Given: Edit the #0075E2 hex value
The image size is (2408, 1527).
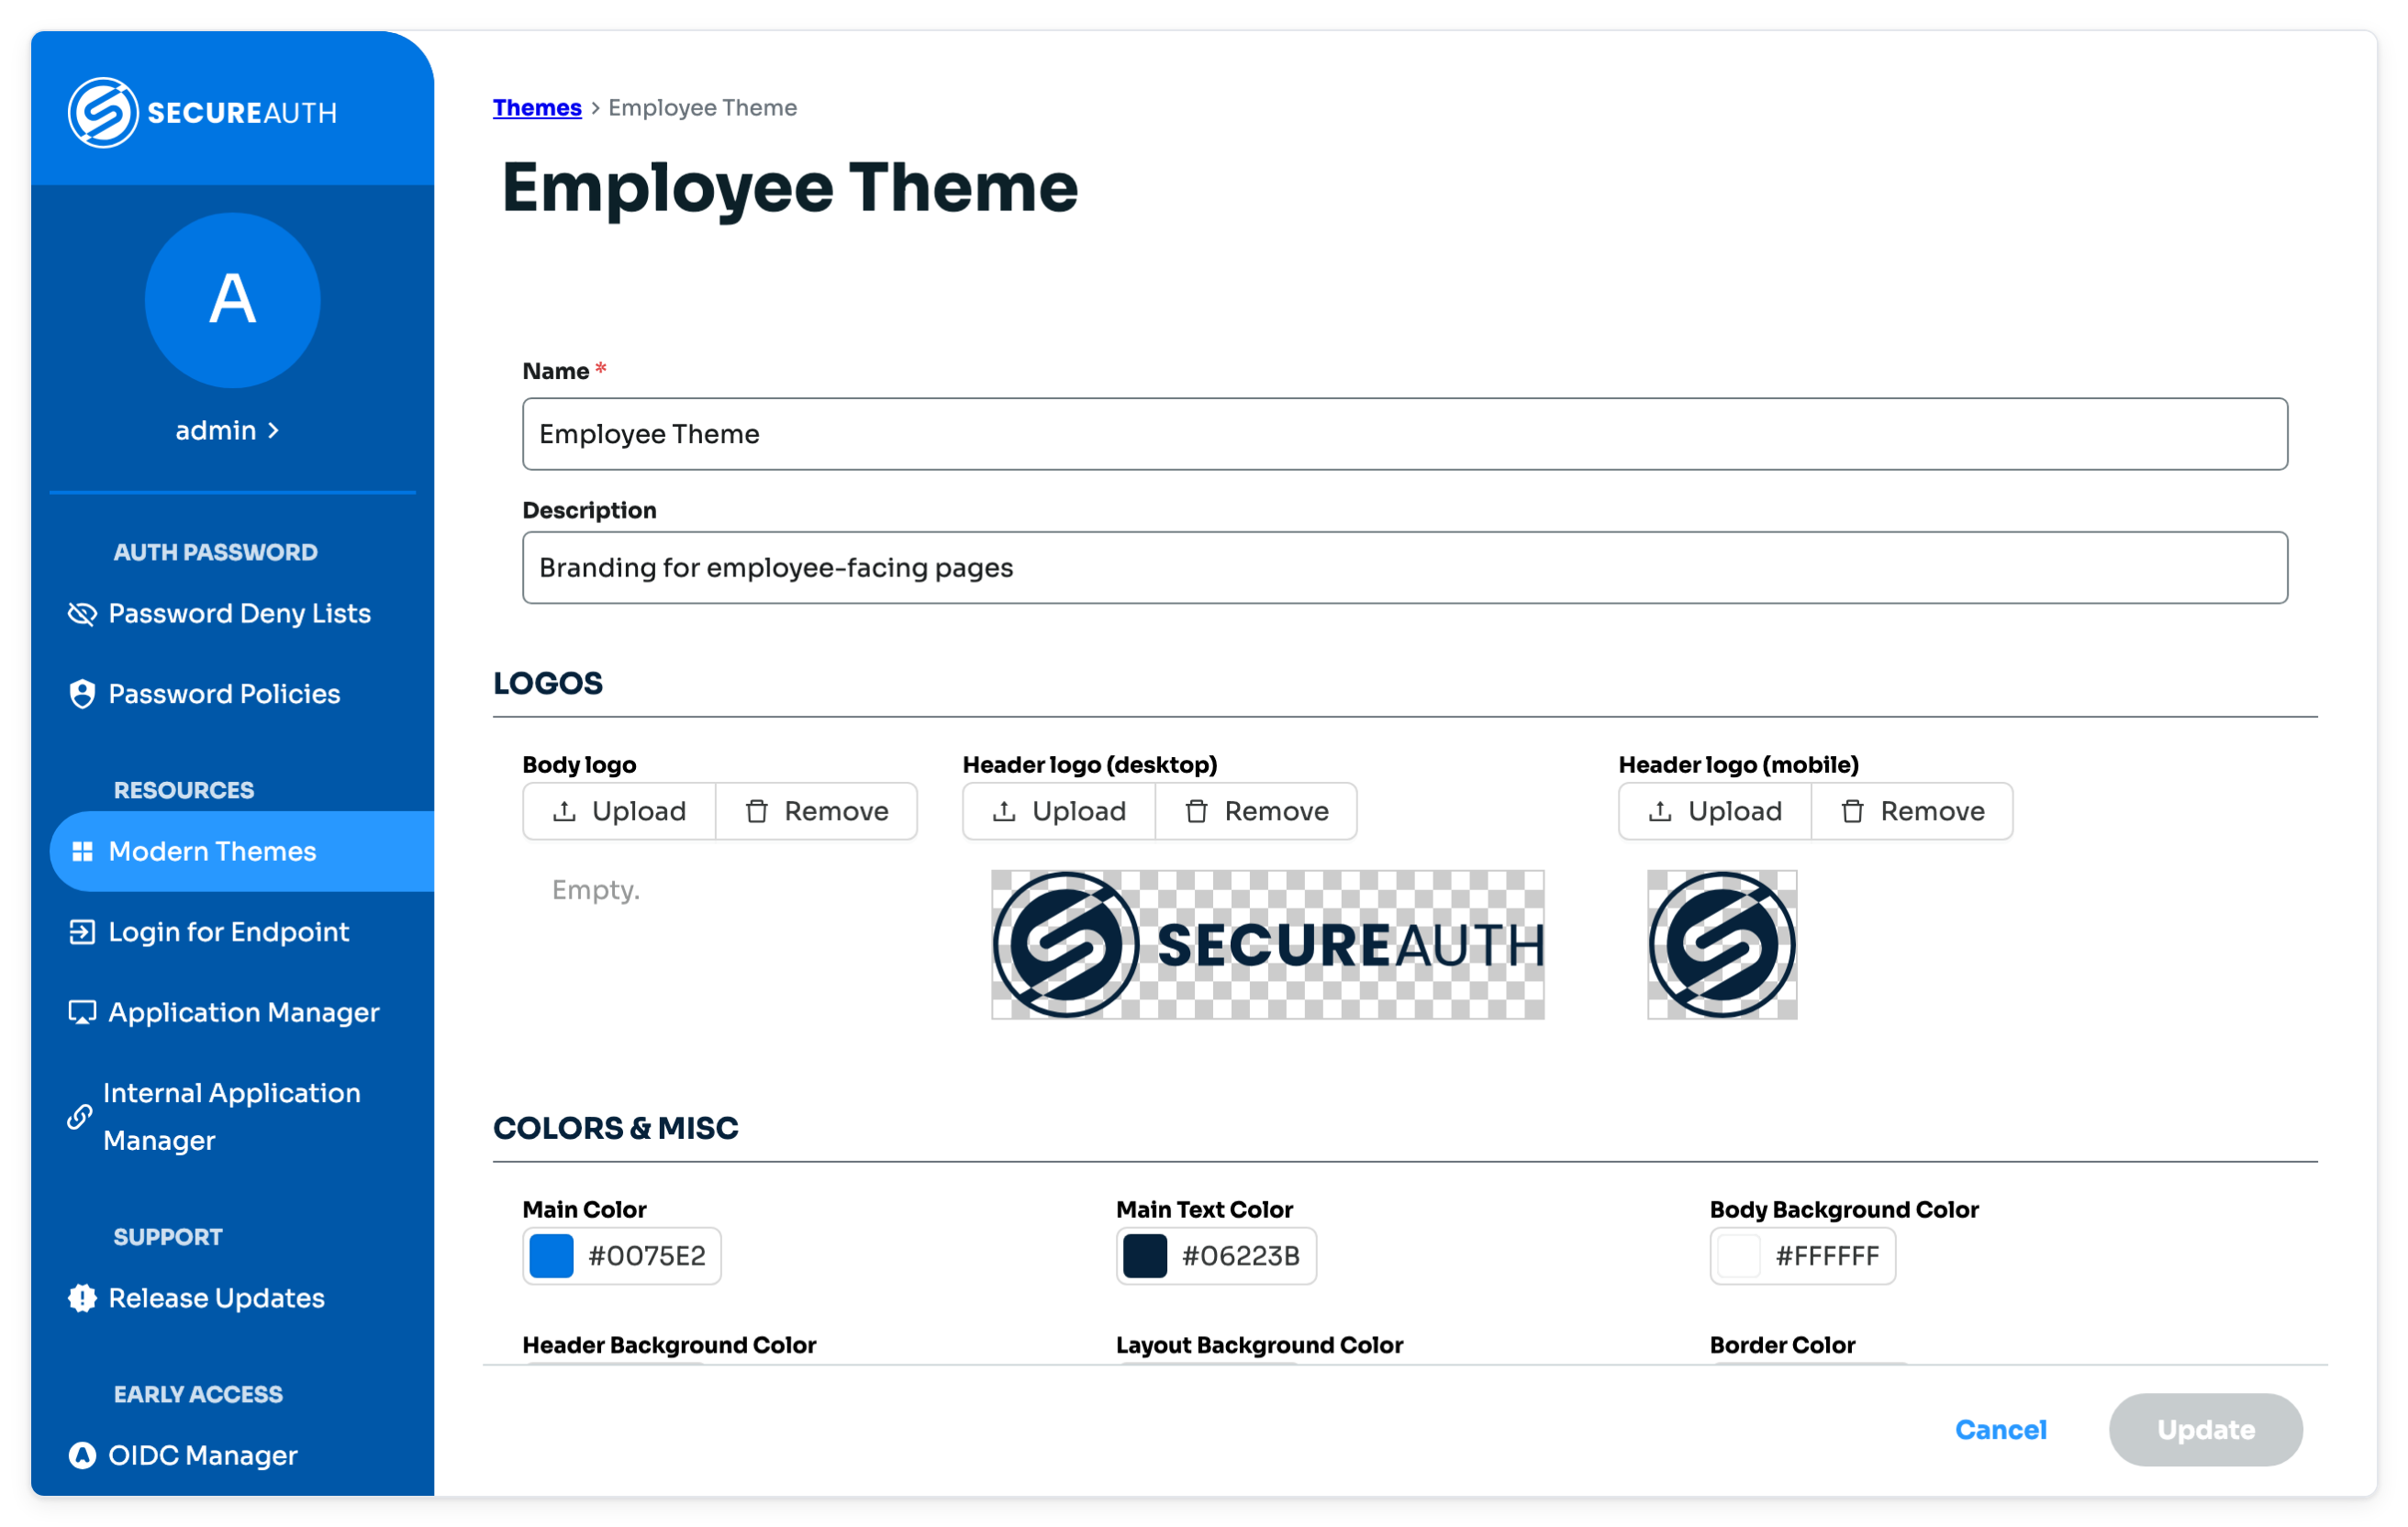Looking at the screenshot, I should (647, 1257).
